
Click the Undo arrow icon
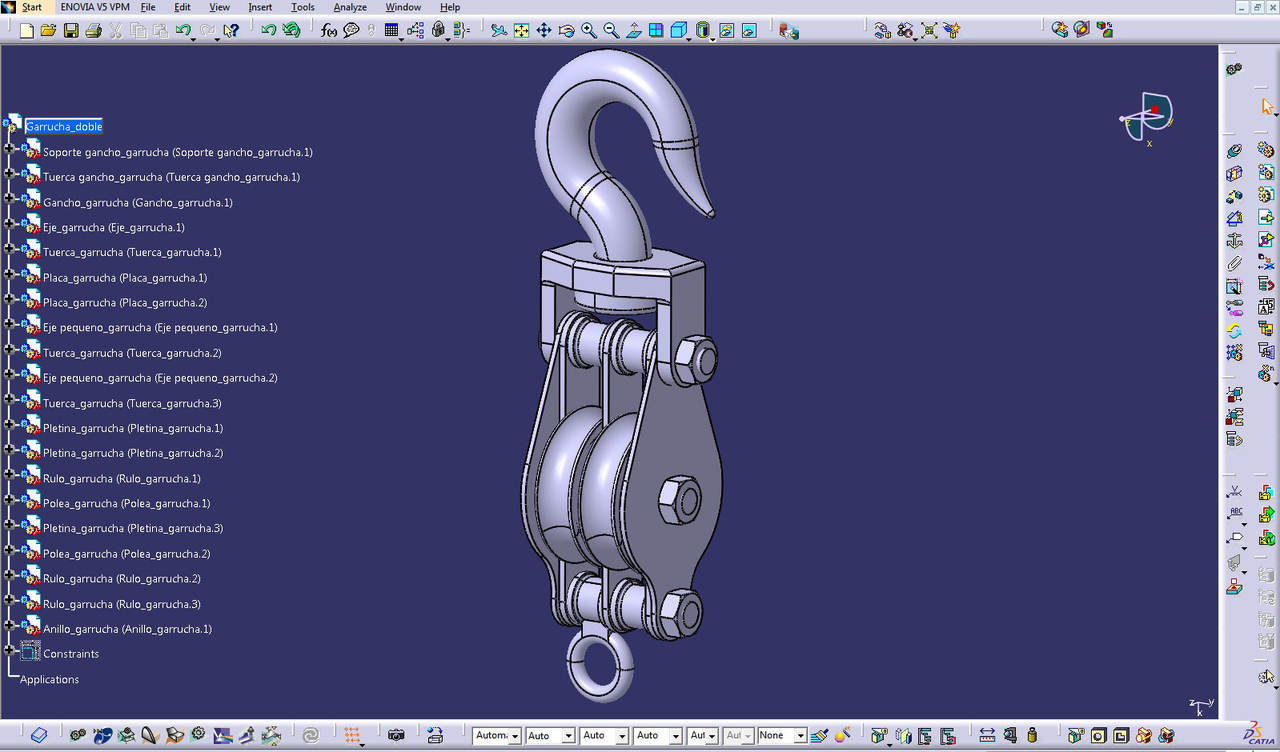183,31
